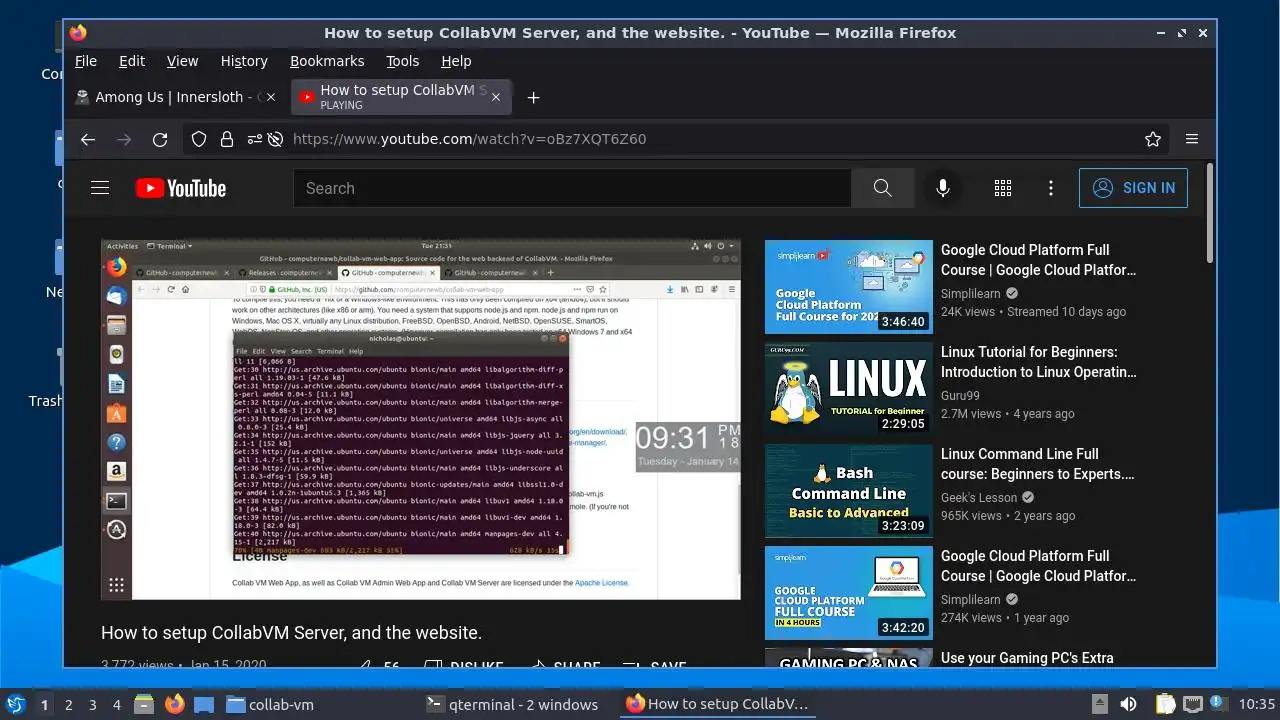Switch to workspace 2 in taskbar
This screenshot has width=1280, height=720.
pos(69,704)
